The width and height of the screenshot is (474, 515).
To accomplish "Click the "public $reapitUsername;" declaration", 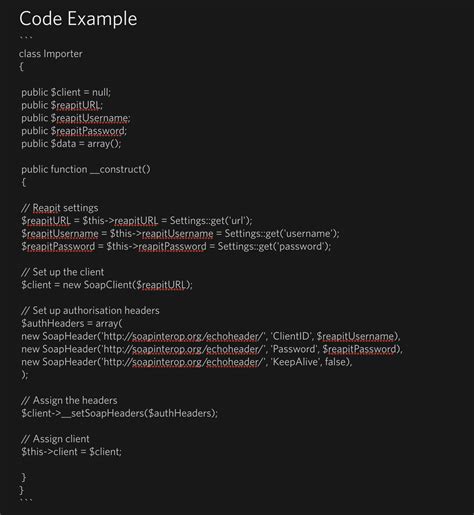I will pos(76,118).
